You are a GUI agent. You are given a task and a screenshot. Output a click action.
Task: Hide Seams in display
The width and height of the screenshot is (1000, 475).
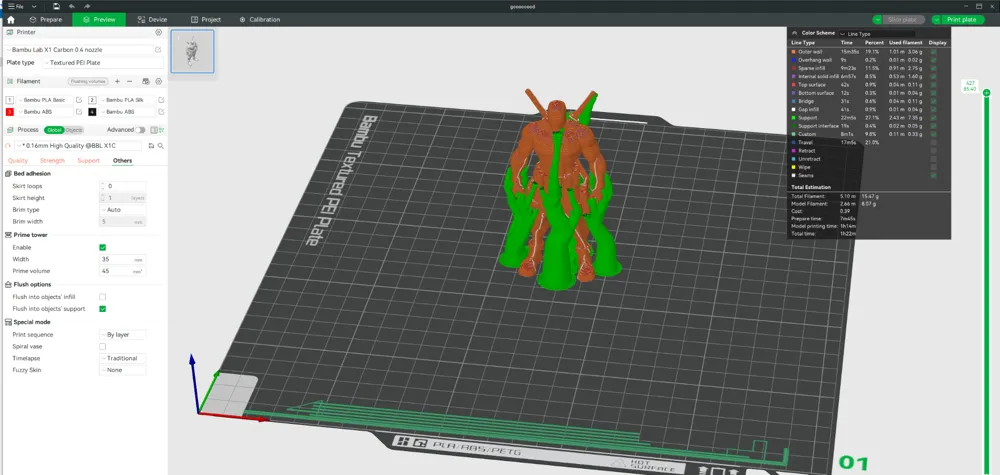tap(934, 175)
